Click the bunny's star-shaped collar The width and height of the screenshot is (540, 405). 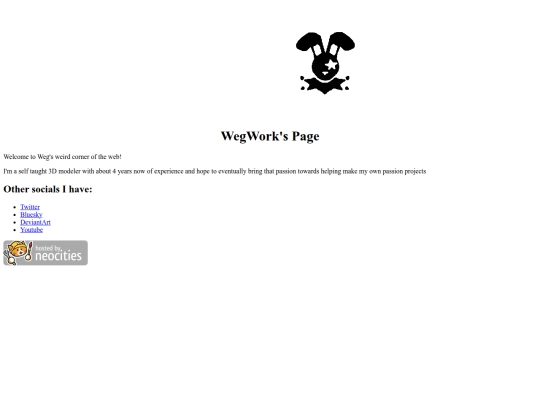[x=325, y=85]
